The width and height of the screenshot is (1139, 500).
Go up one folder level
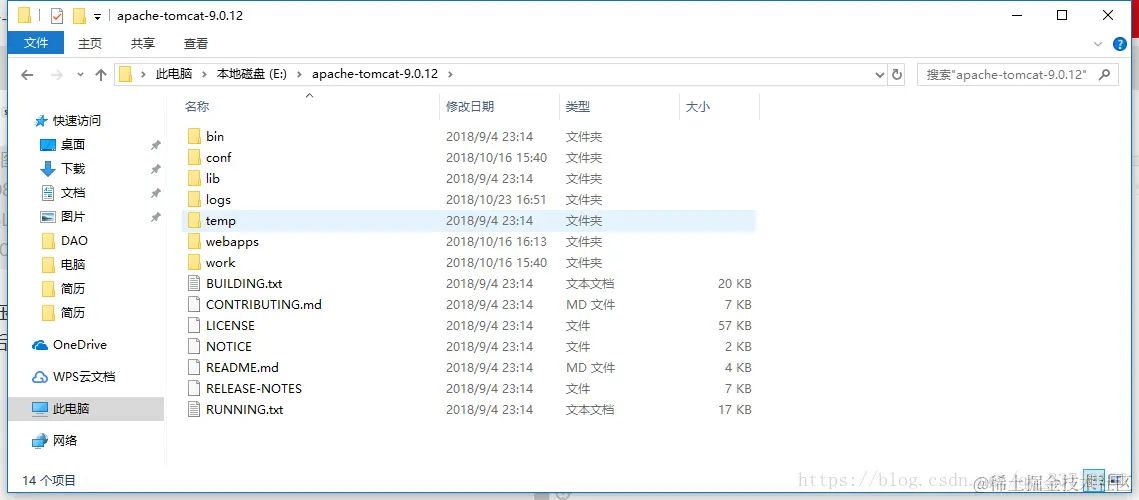(x=101, y=74)
